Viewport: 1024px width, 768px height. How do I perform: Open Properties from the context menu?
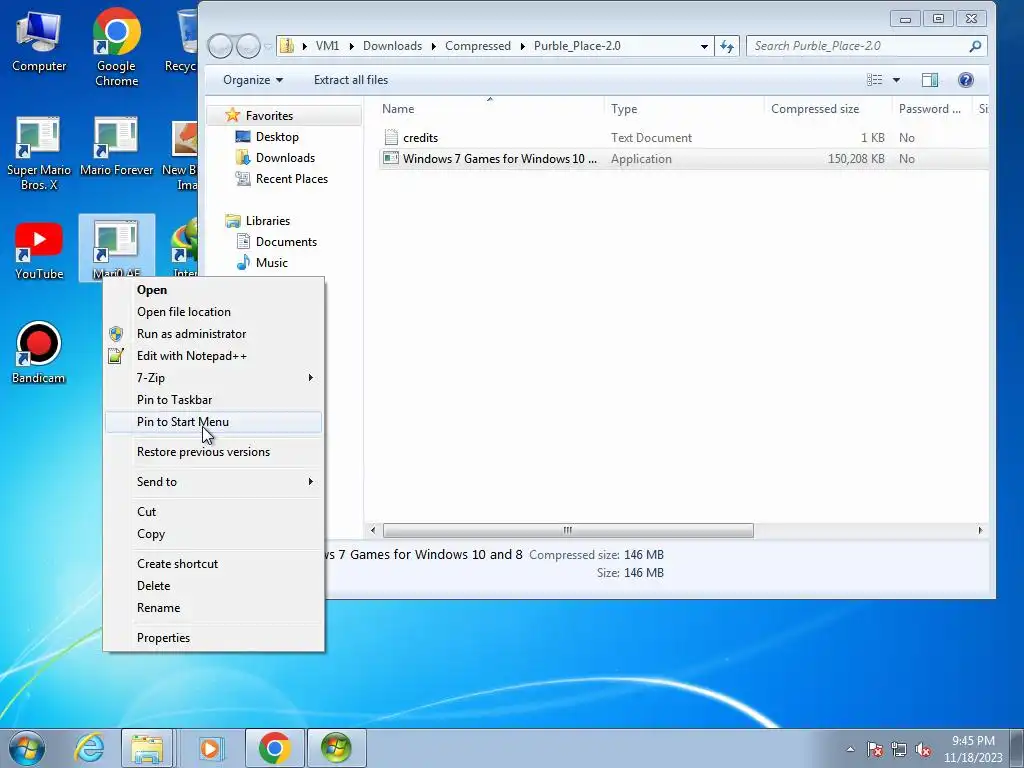214,637
